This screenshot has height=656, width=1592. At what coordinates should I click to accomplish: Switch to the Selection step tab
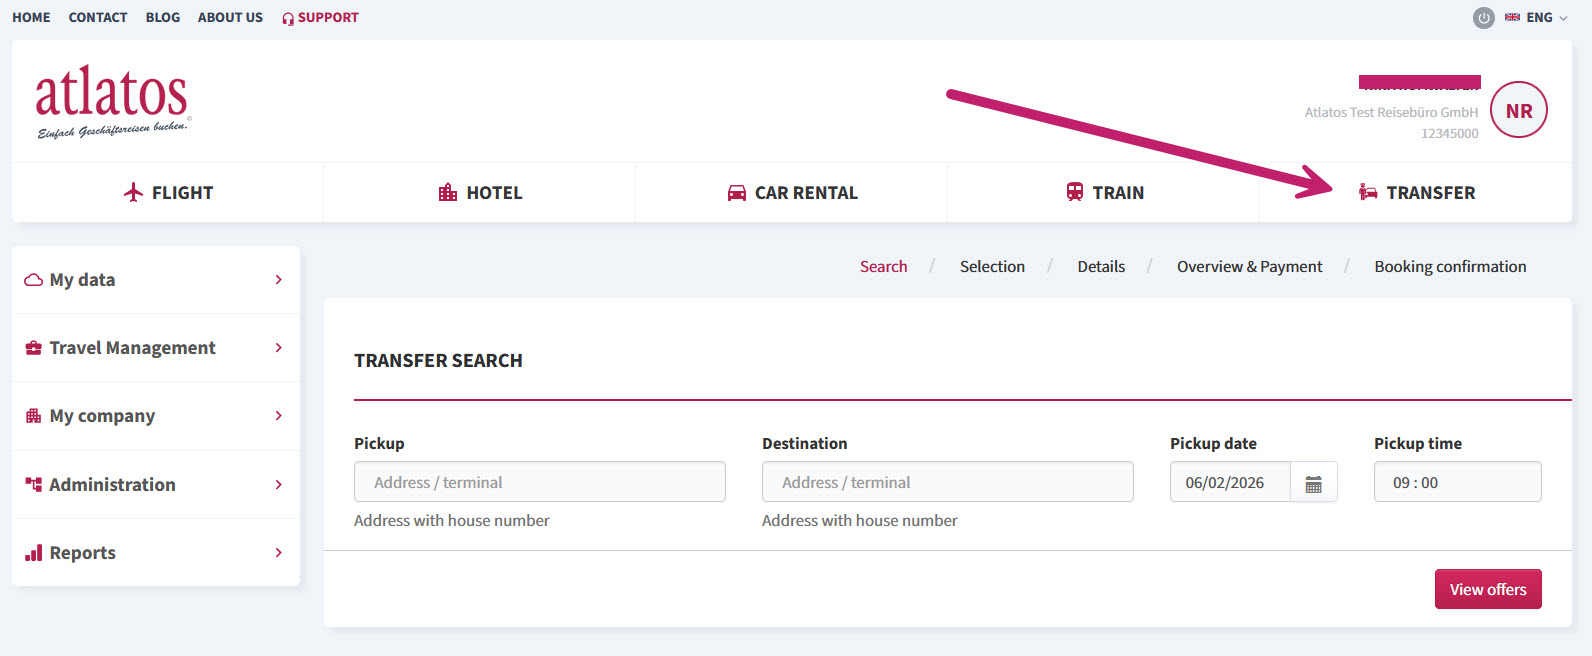(x=992, y=266)
